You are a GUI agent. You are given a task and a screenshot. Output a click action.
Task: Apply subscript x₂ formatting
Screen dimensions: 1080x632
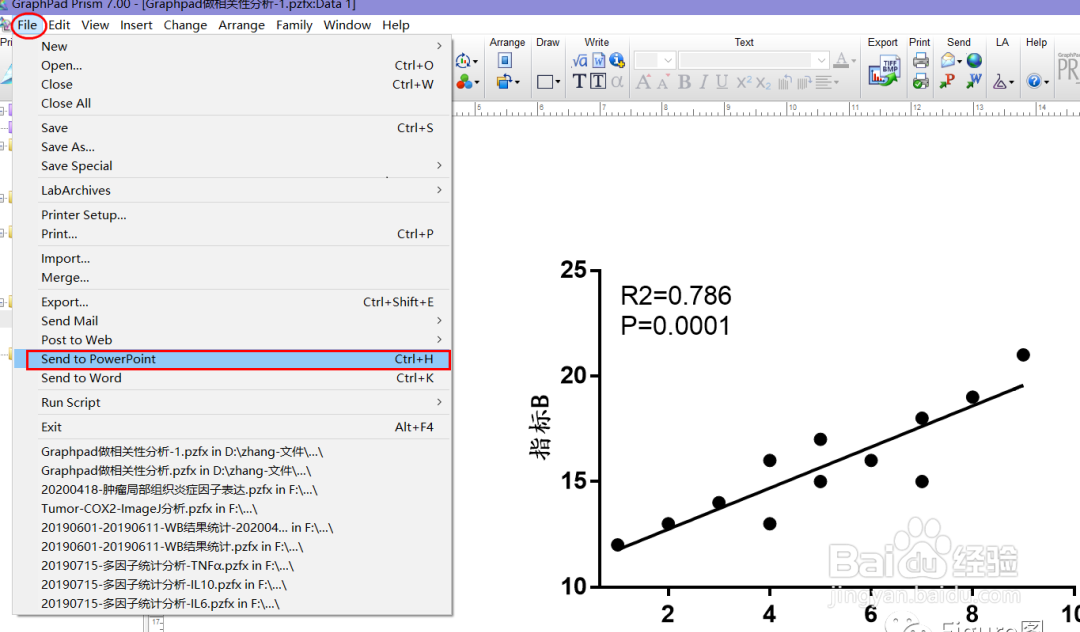(763, 83)
